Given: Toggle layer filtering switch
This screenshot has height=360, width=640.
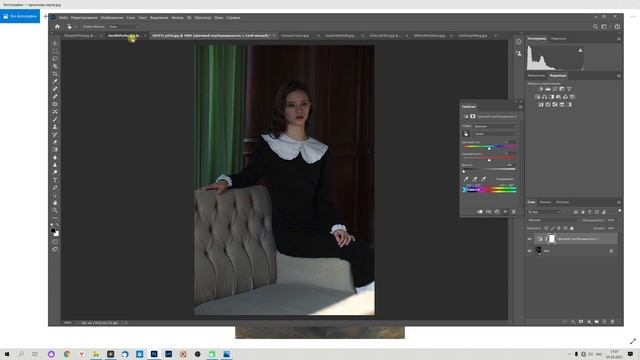Looking at the screenshot, I should [620, 211].
